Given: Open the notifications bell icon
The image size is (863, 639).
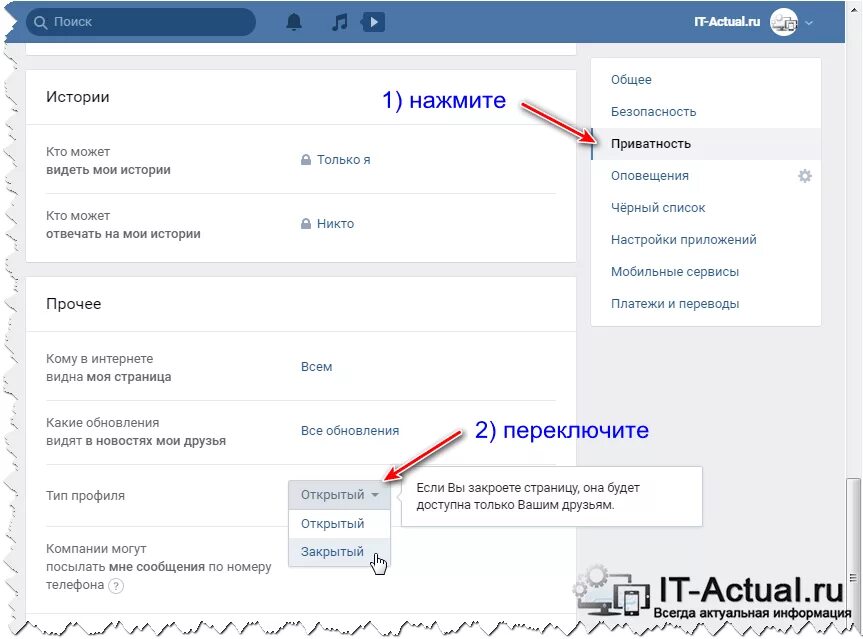Looking at the screenshot, I should coord(294,22).
